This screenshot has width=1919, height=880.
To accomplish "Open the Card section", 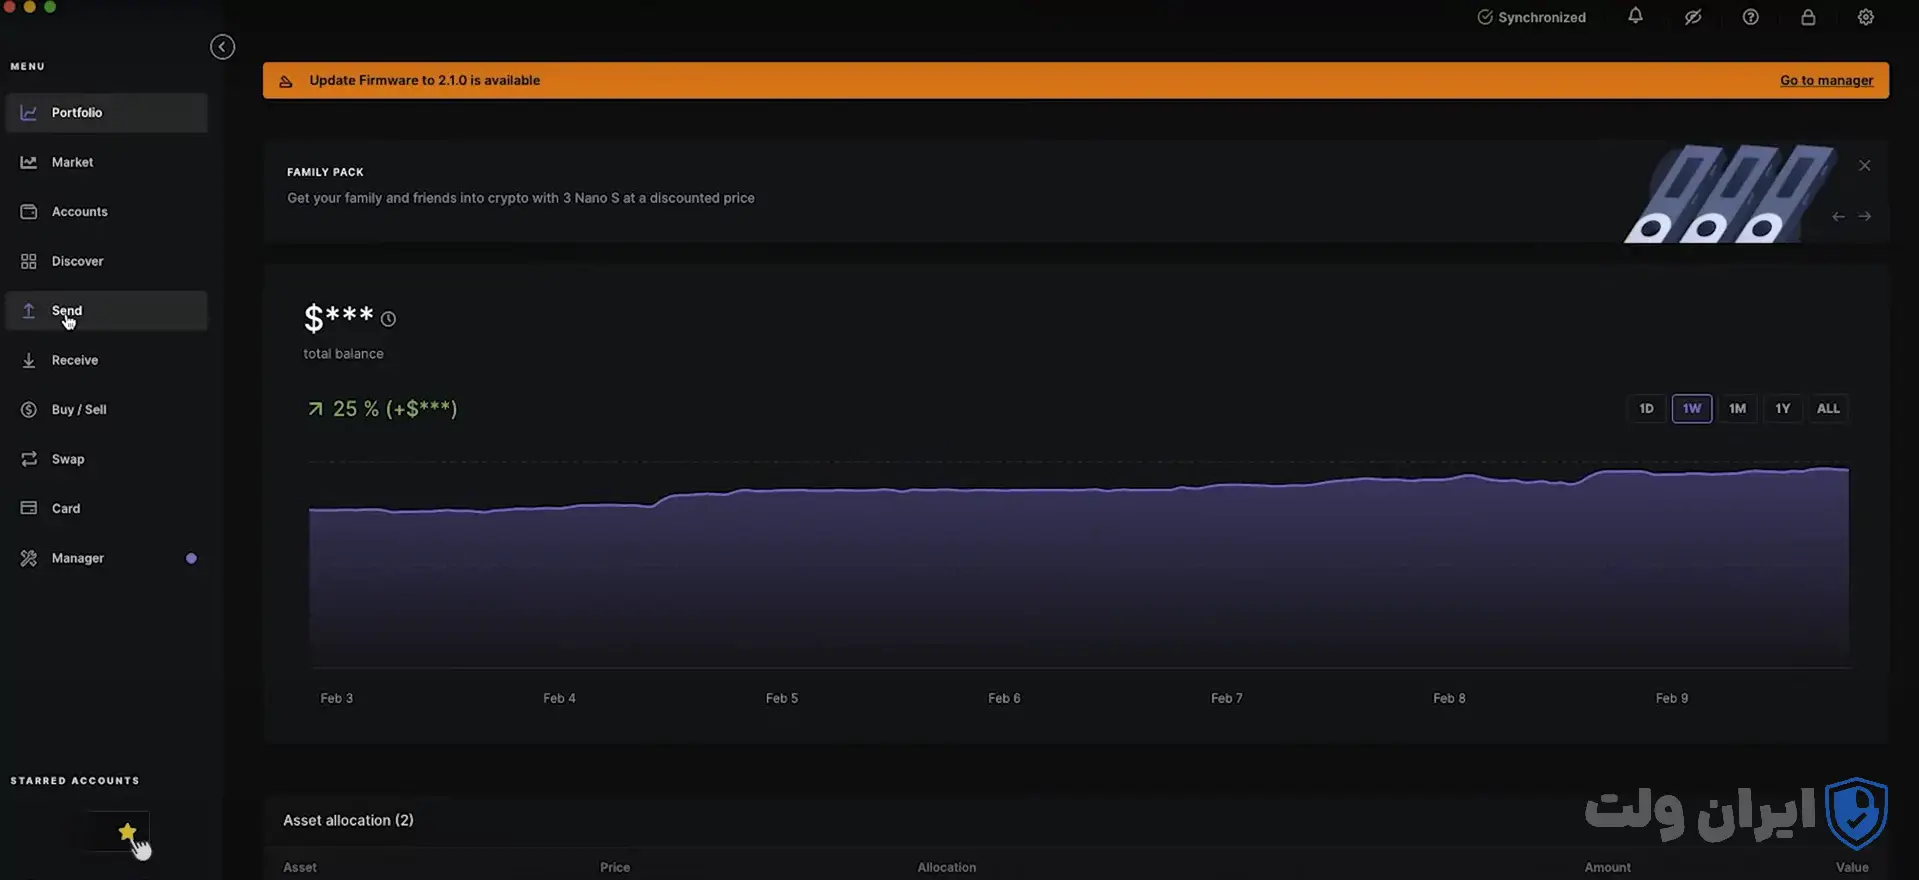I will (106, 509).
